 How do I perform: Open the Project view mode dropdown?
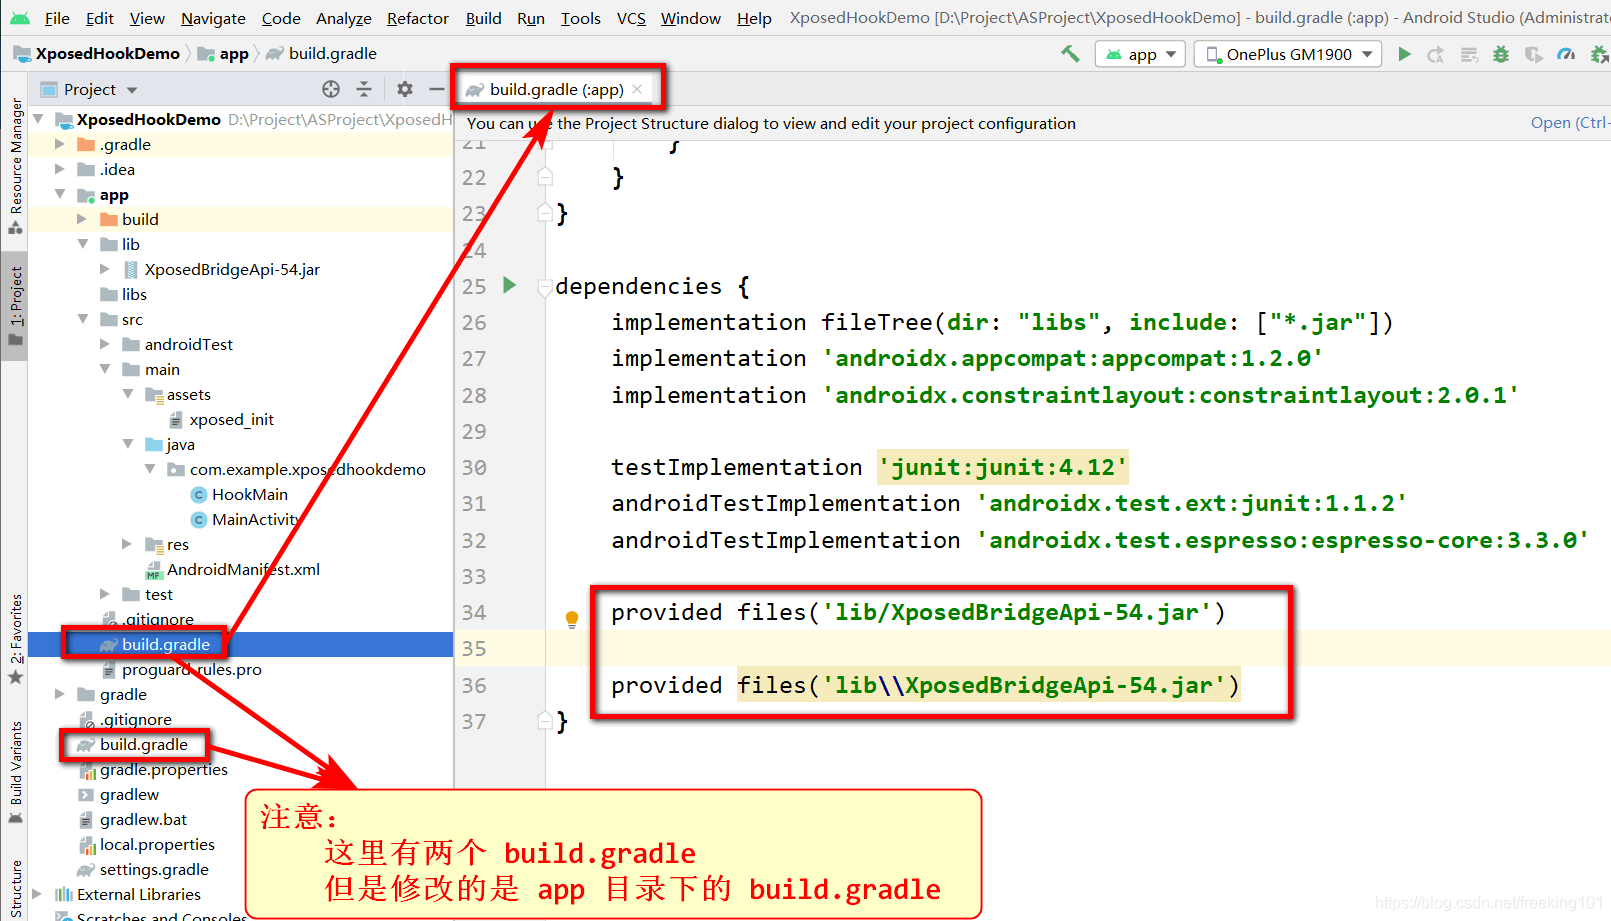point(89,89)
